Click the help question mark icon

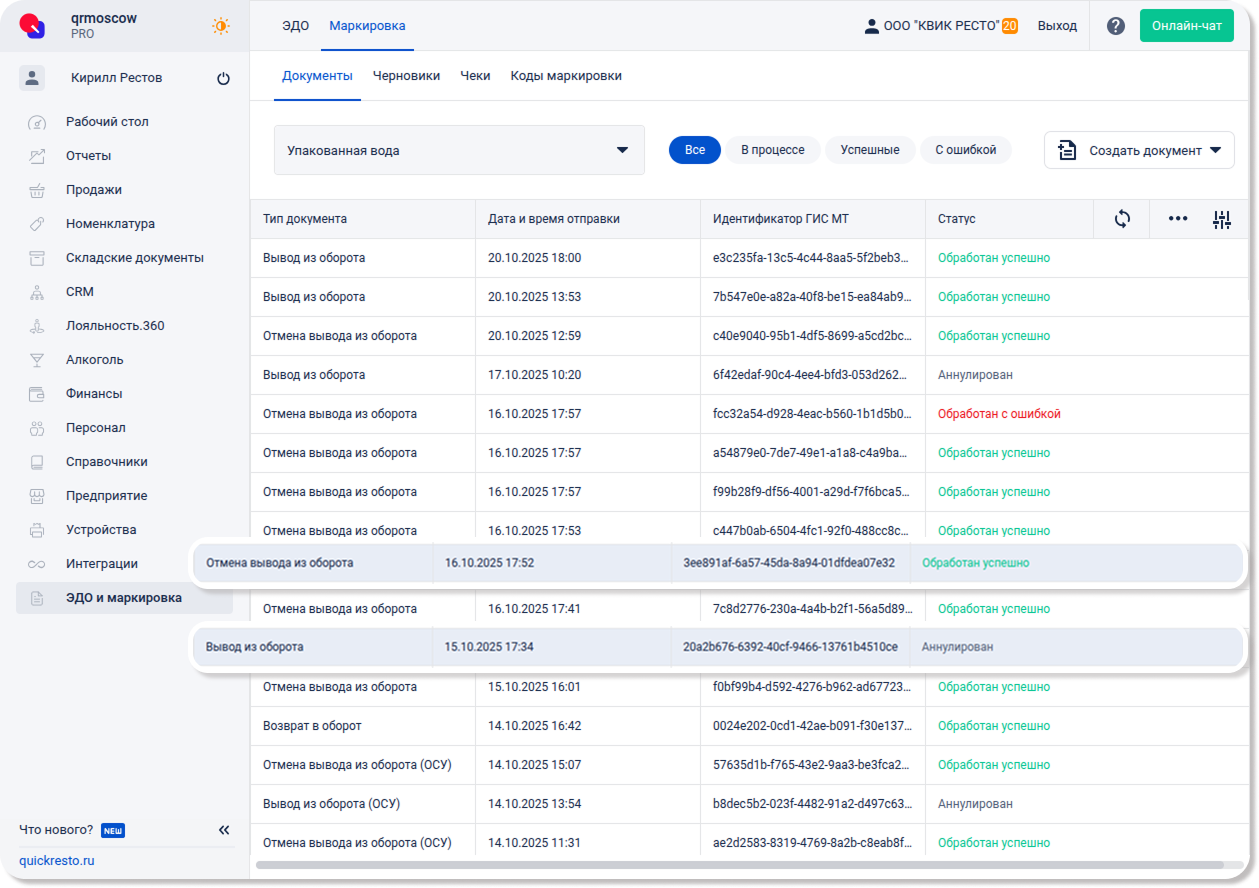[1116, 26]
